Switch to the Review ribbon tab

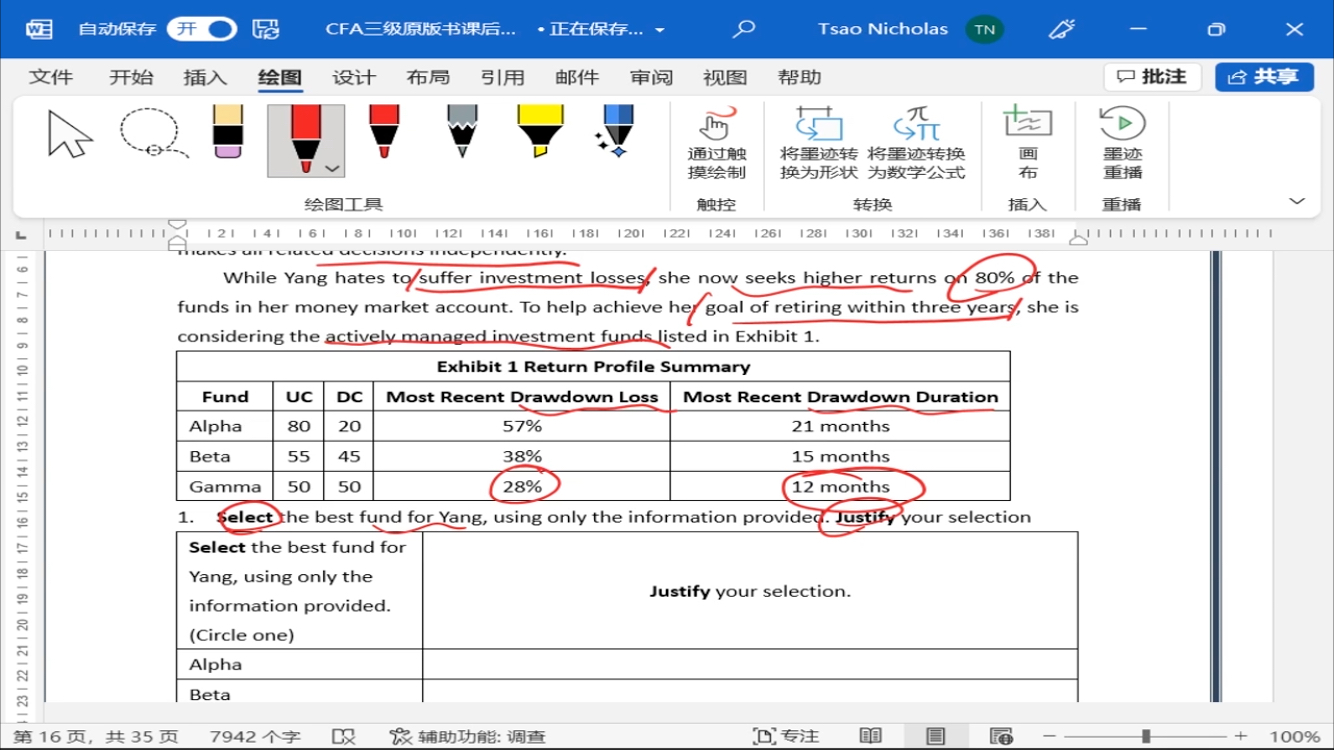(x=651, y=77)
